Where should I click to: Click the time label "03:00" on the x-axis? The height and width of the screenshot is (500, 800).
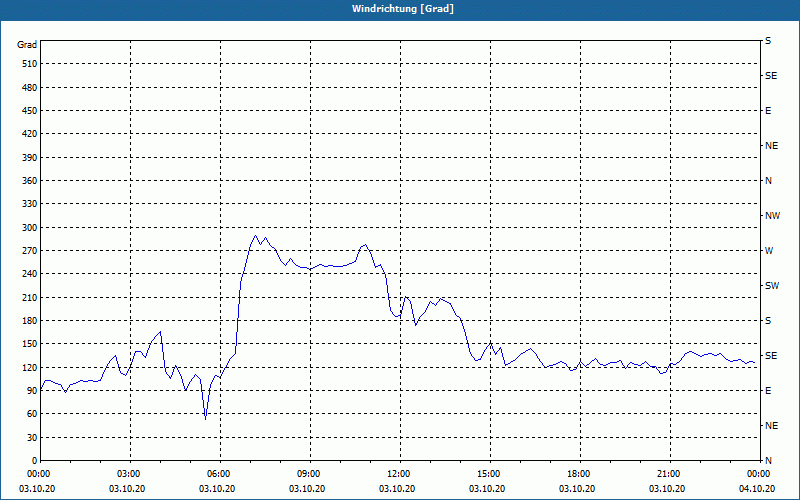tap(131, 473)
